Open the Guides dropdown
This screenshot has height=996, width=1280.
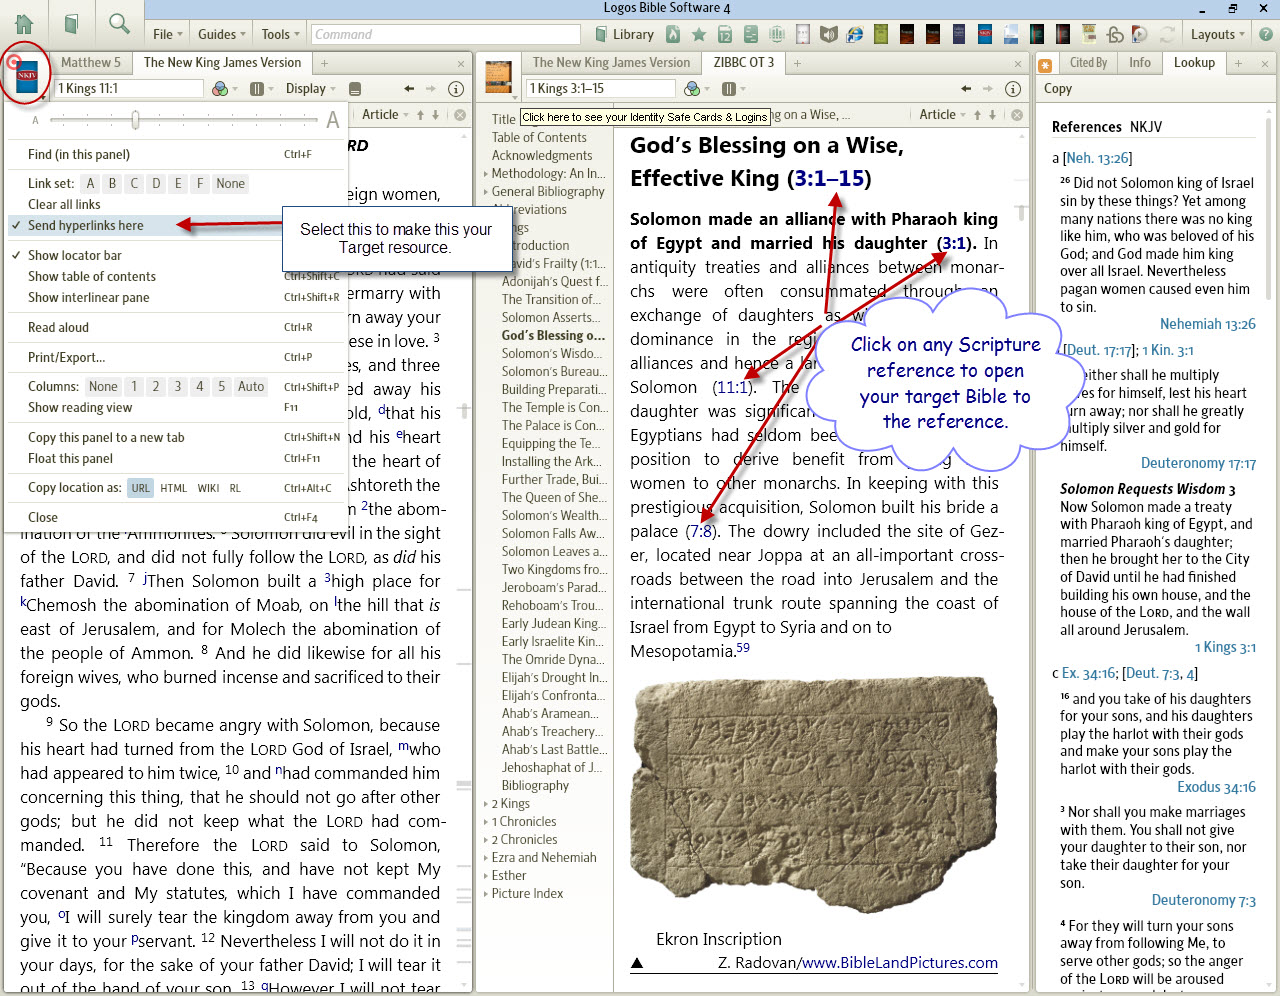click(x=222, y=34)
